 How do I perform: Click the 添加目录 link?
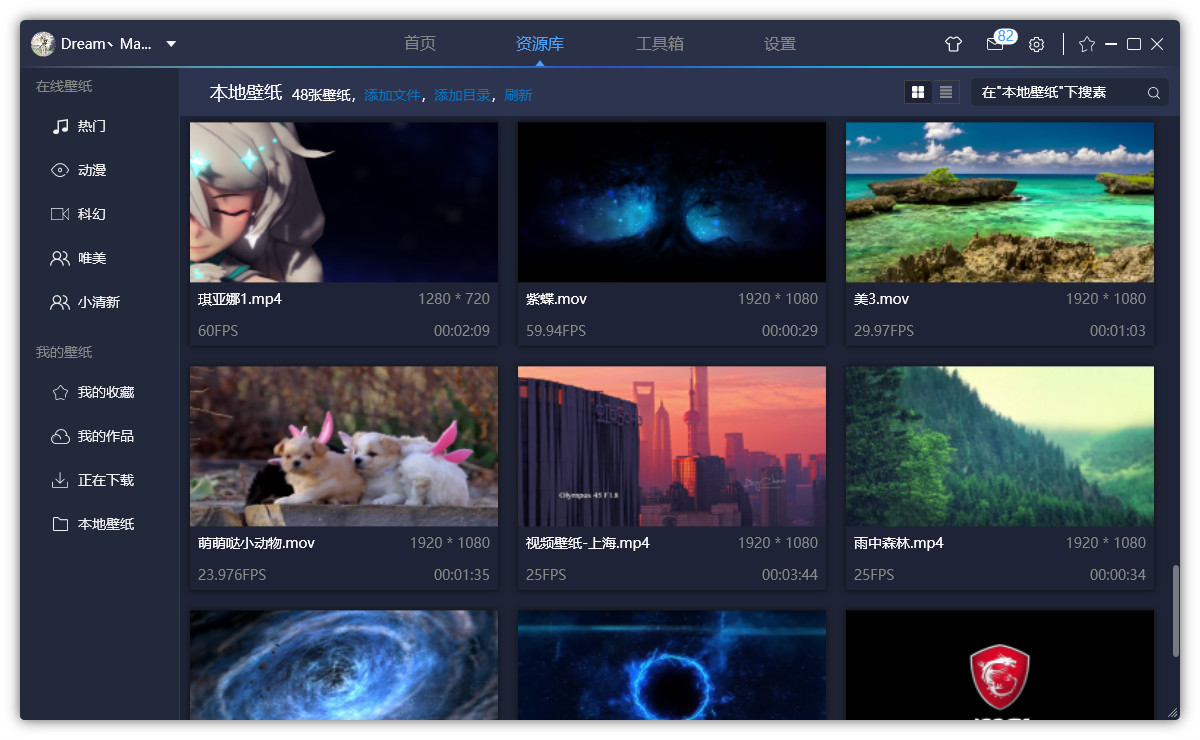(x=462, y=95)
